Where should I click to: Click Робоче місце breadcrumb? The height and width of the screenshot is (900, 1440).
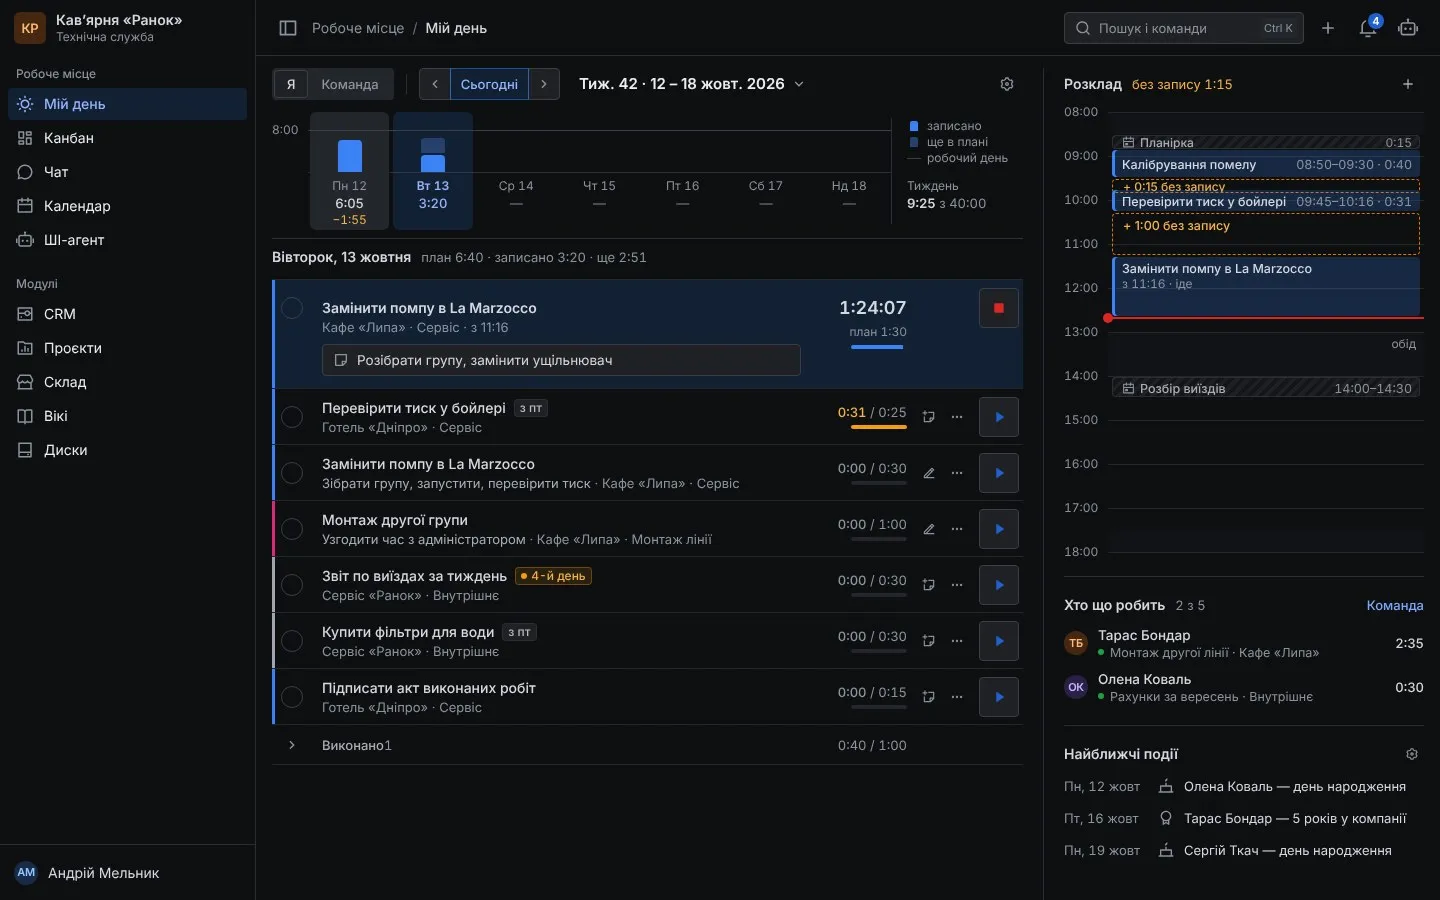[x=358, y=28]
